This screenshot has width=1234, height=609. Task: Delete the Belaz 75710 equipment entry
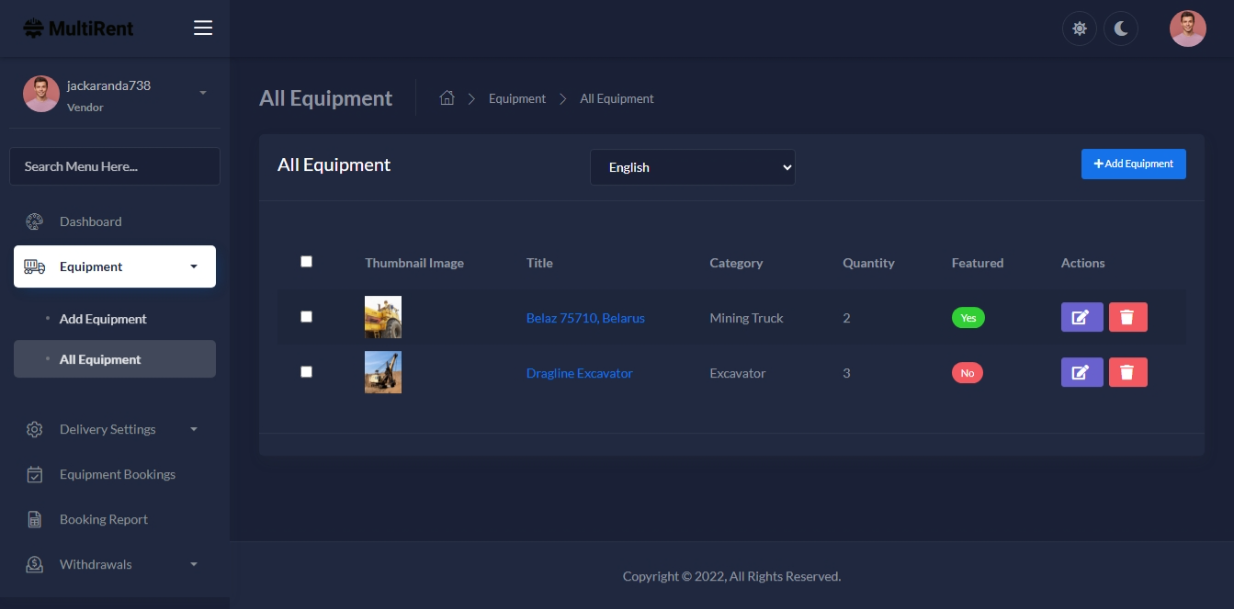1127,317
